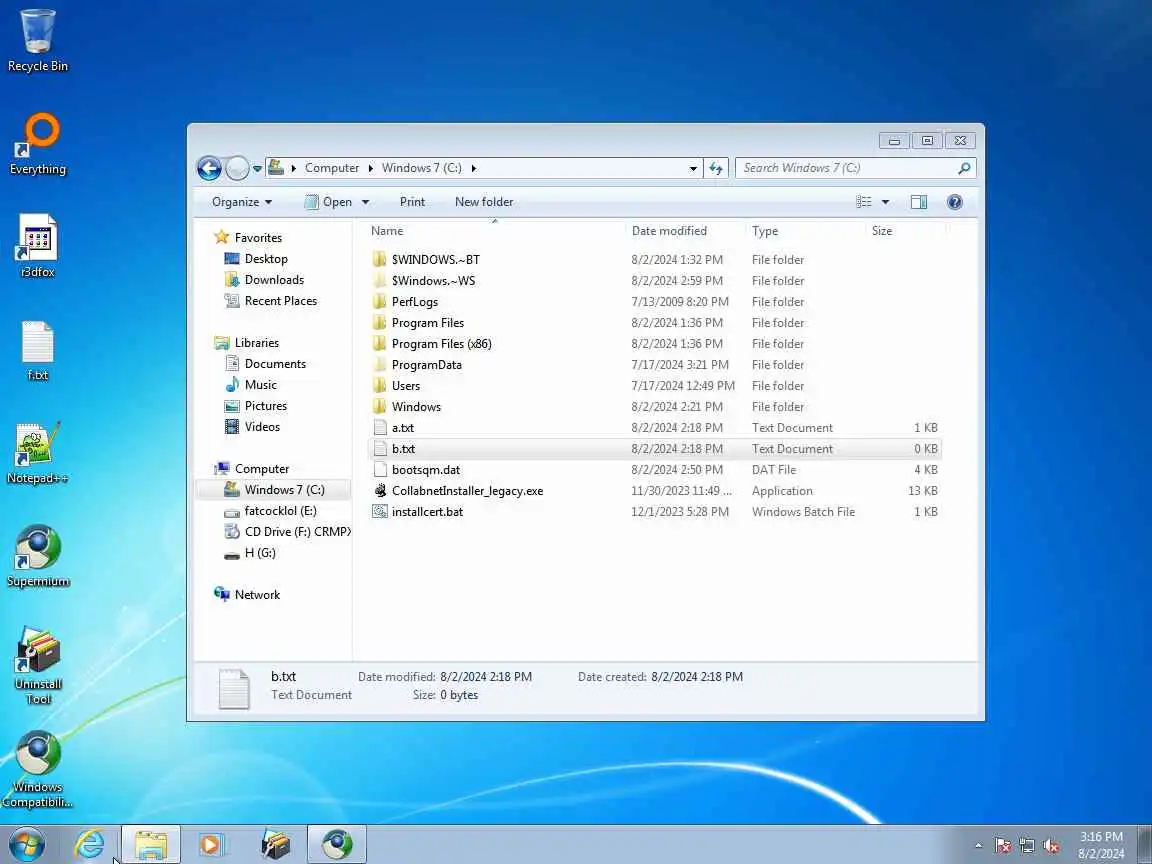This screenshot has height=864, width=1152.
Task: Select CD Drive (F:) in navigation pane
Action: pyautogui.click(x=287, y=532)
